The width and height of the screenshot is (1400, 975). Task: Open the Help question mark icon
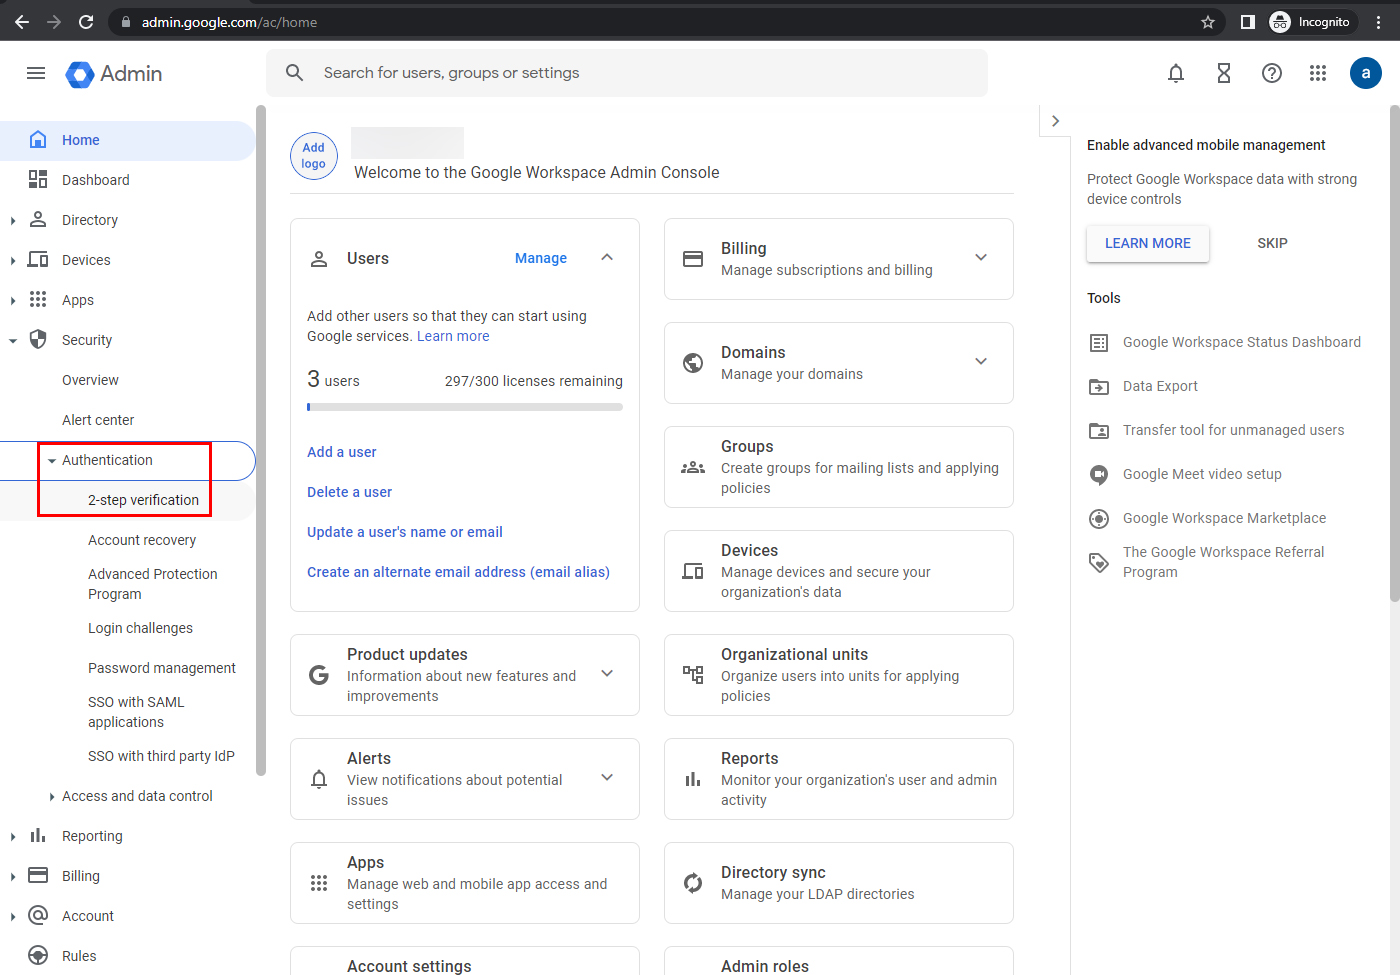click(1271, 73)
